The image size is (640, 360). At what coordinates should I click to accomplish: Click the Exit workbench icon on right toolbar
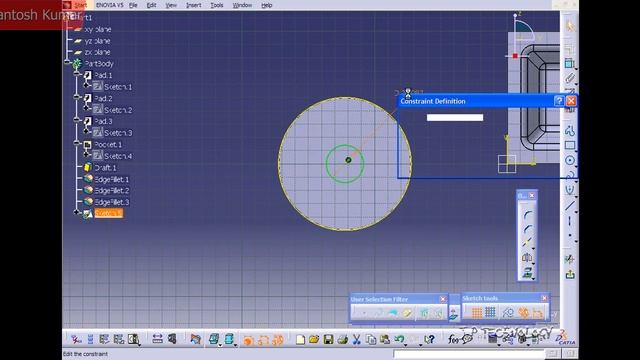[x=570, y=275]
